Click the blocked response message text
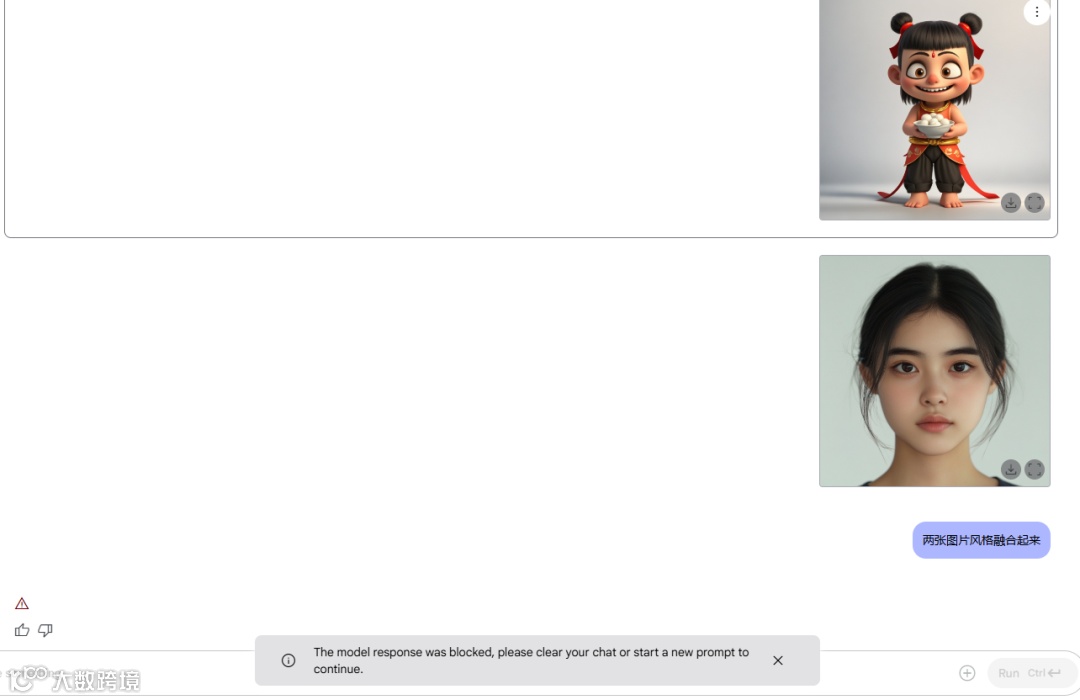Screen dimensions: 1080x700 pyautogui.click(x=531, y=661)
